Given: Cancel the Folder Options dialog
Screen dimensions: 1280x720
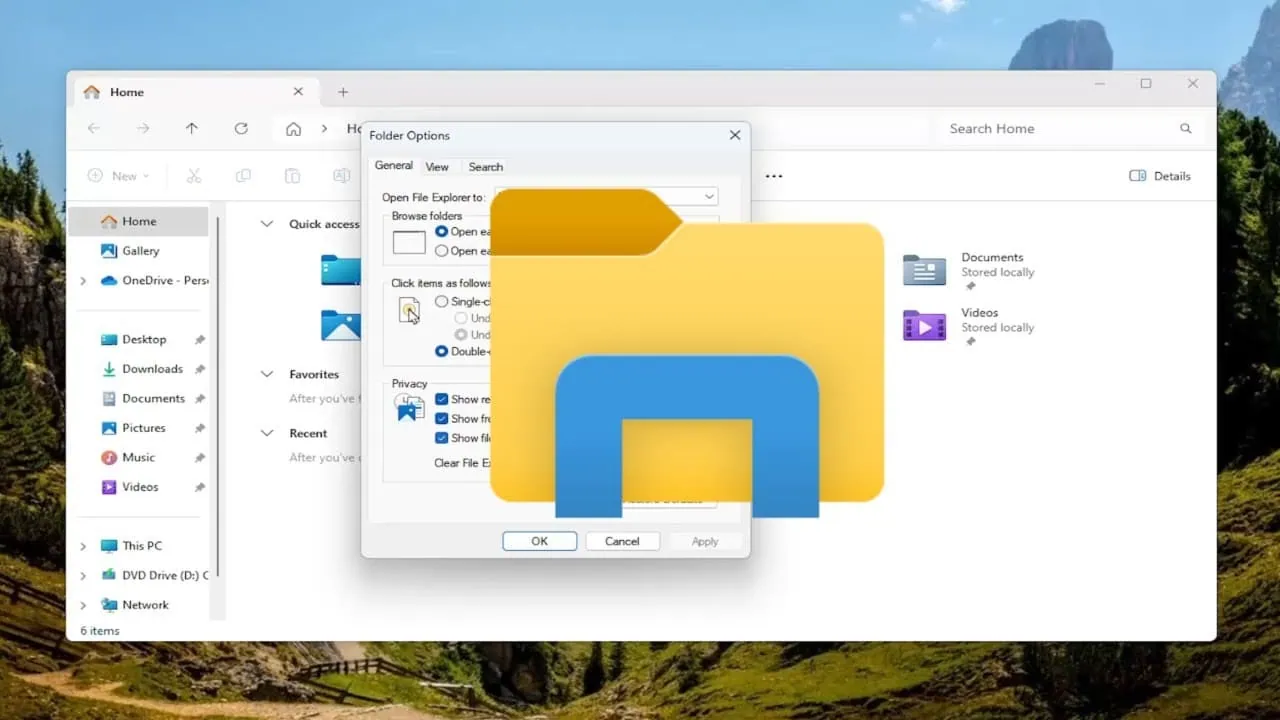Looking at the screenshot, I should 622,540.
